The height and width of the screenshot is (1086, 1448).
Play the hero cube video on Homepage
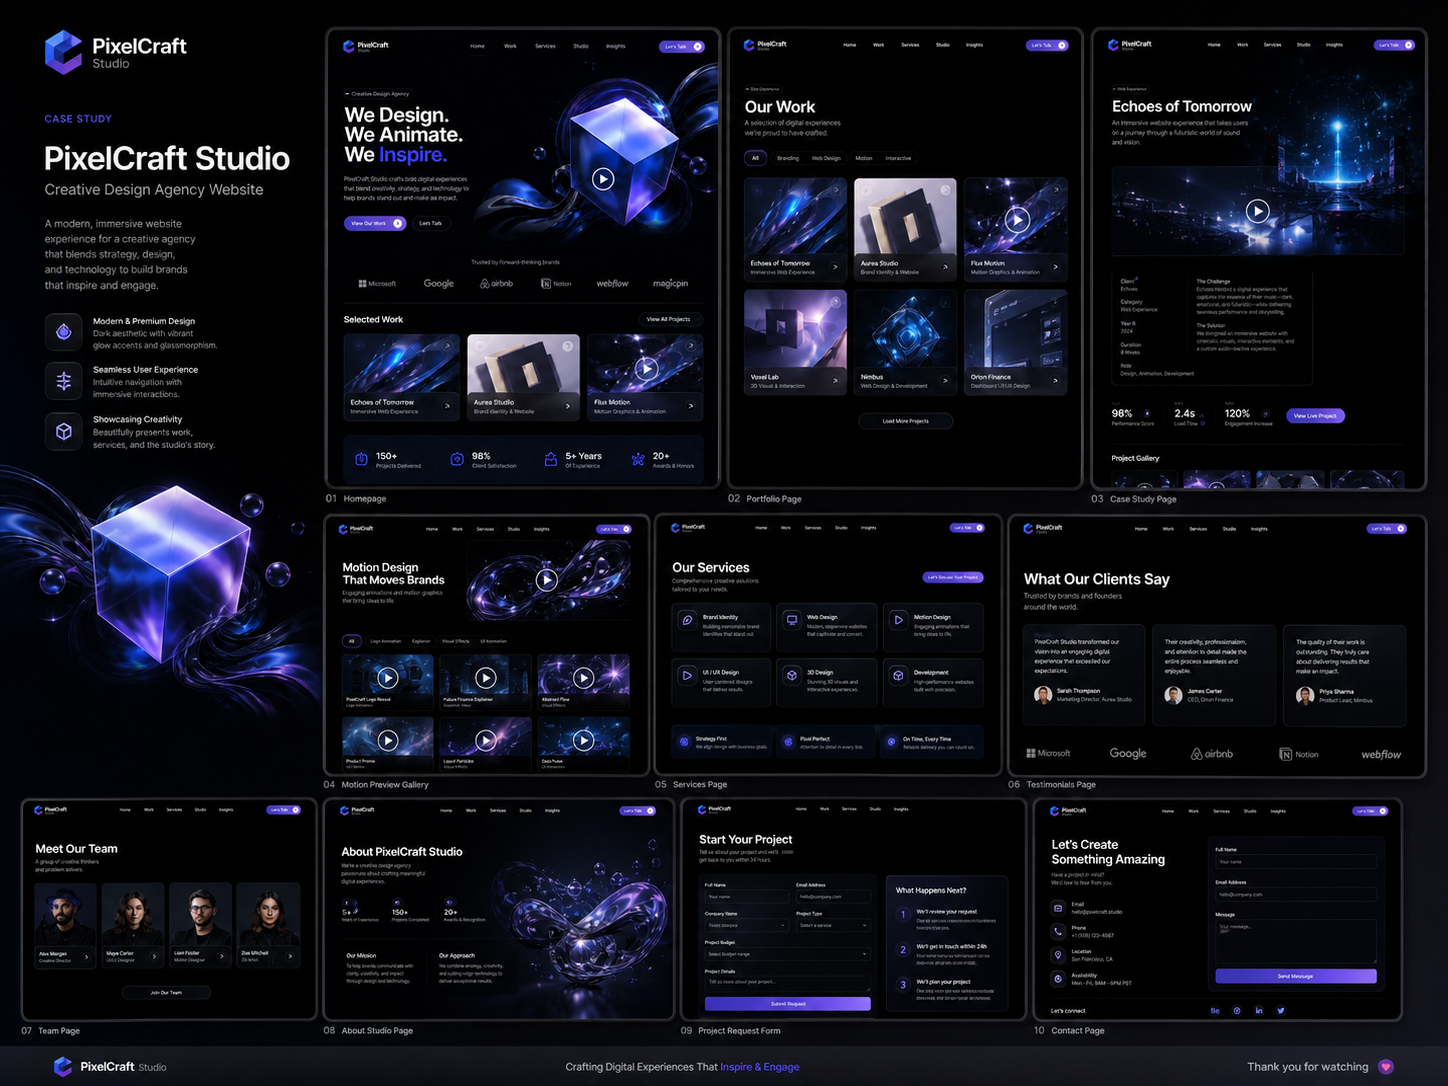(602, 179)
